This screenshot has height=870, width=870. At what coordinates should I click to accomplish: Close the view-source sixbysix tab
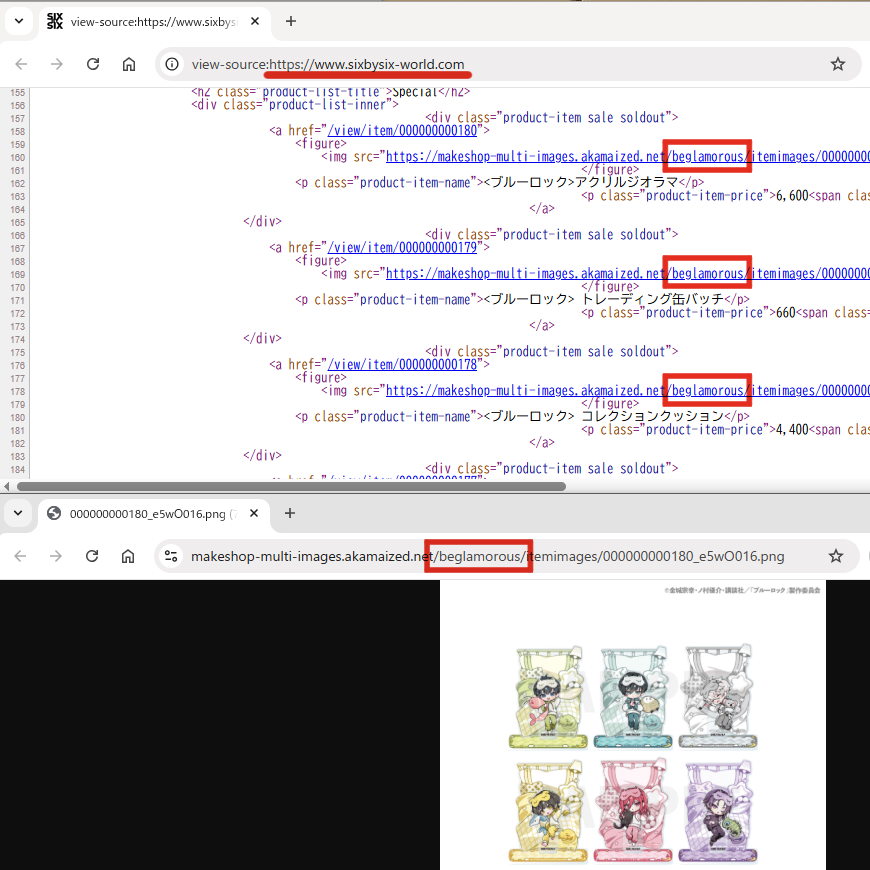coord(255,22)
